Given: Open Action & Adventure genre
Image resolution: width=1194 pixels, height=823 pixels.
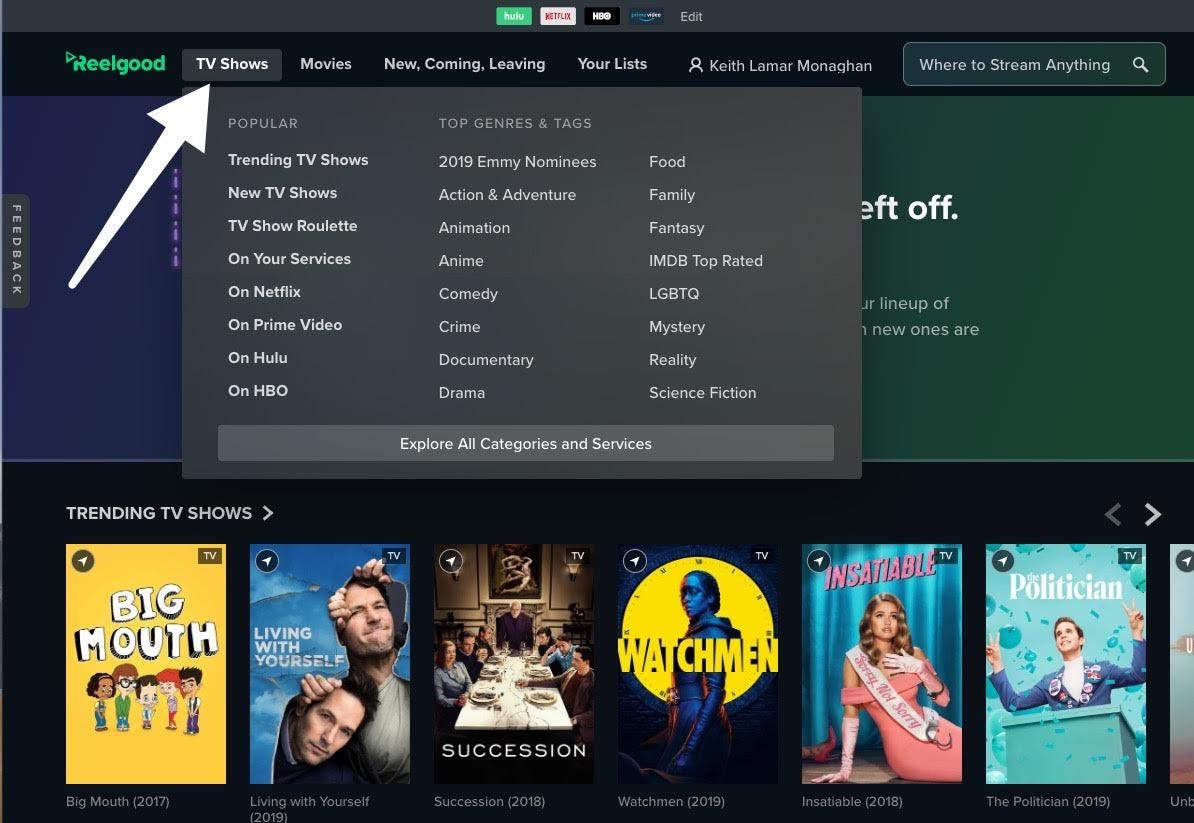Looking at the screenshot, I should (507, 195).
